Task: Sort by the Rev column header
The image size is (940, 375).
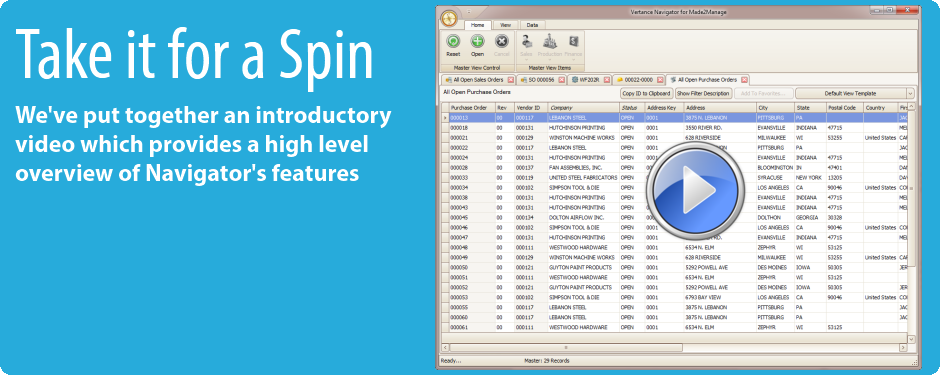Action: point(504,108)
